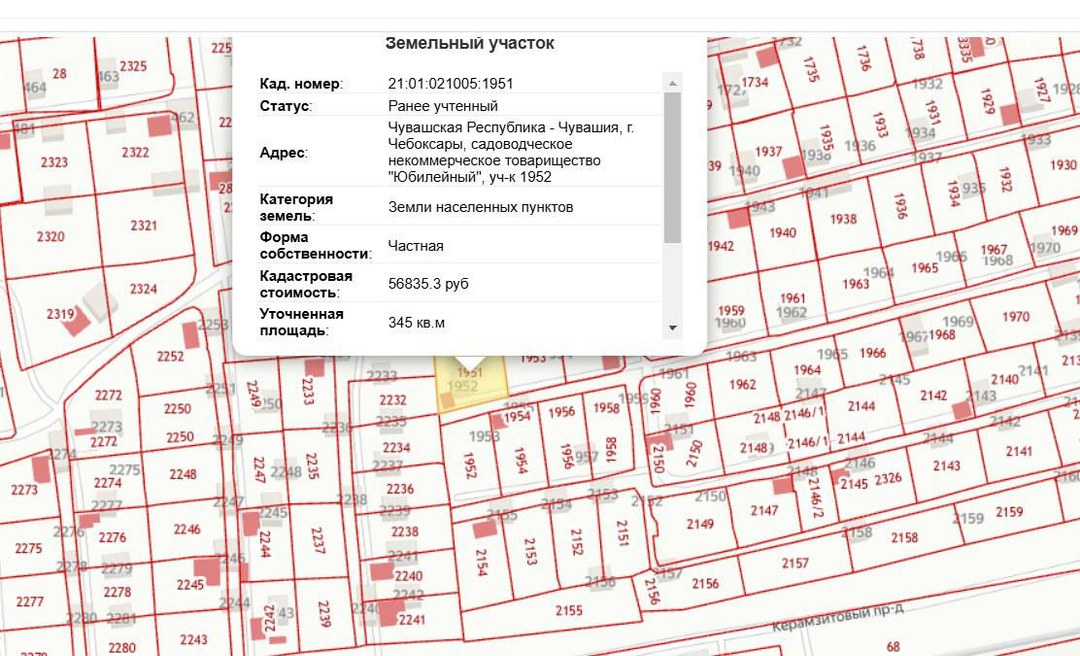Click the popup's vertical scrollbar thumb
The width and height of the screenshot is (1080, 656).
pos(672,165)
